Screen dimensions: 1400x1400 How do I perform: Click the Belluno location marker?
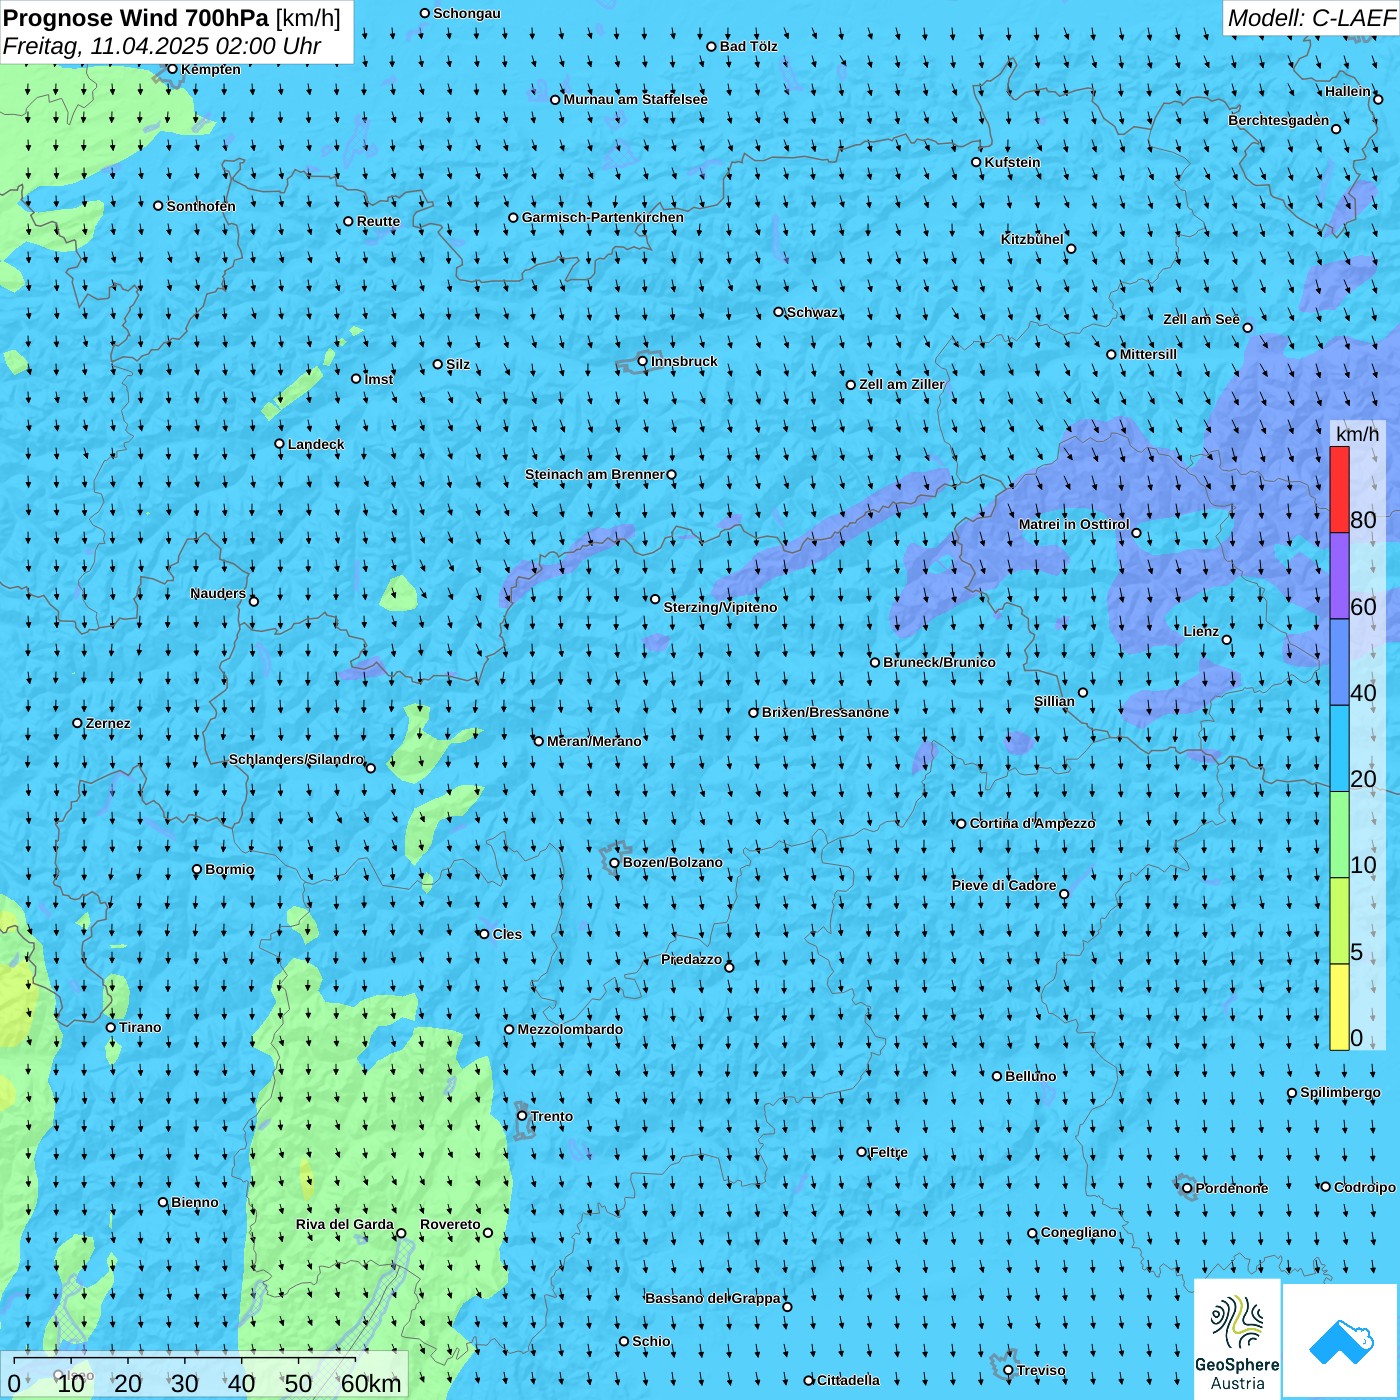pos(997,1076)
